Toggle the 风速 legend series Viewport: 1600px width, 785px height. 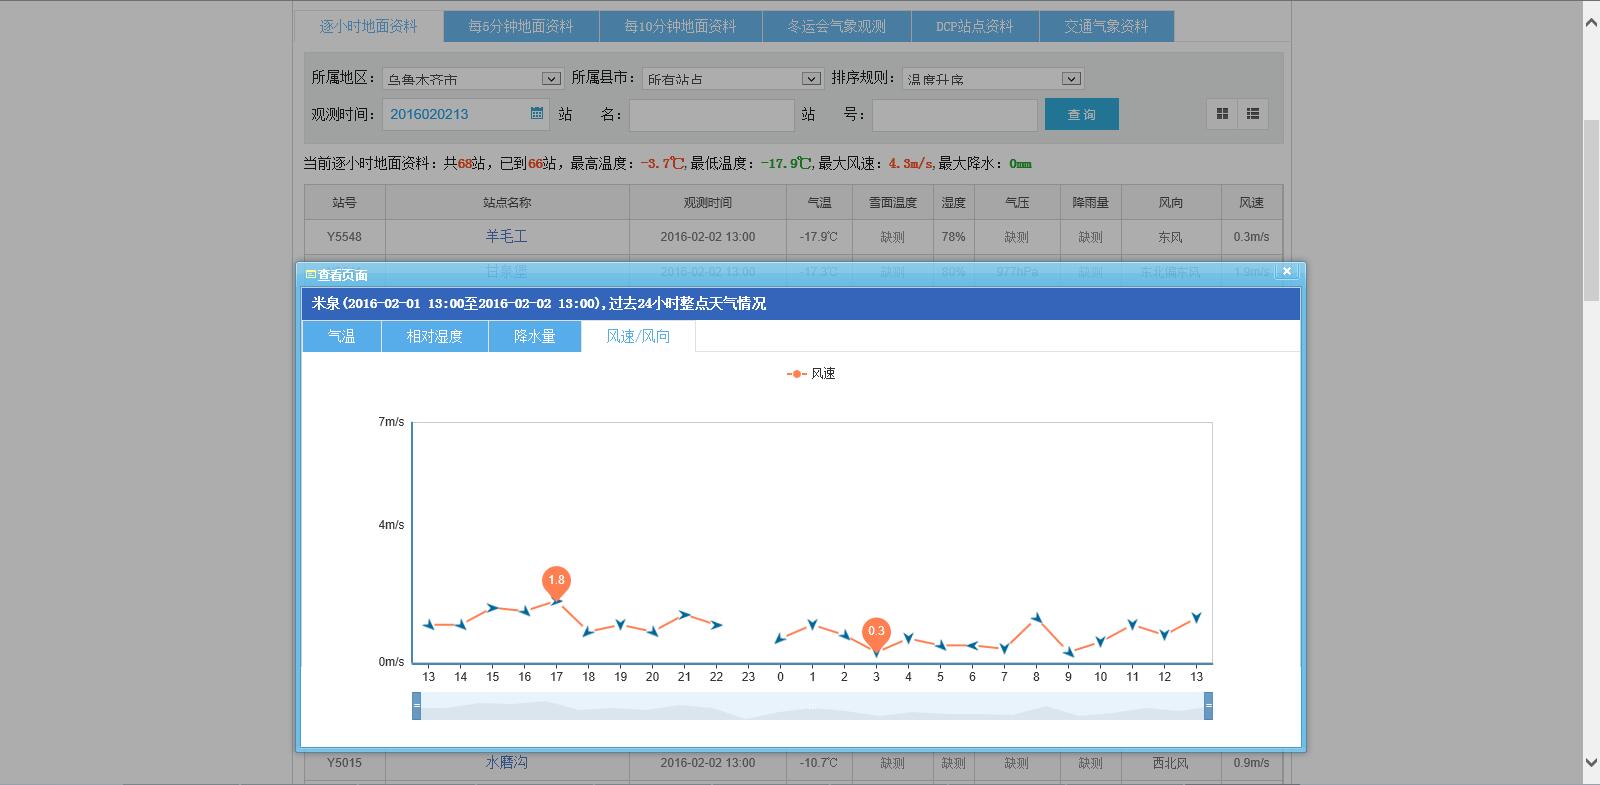click(811, 374)
